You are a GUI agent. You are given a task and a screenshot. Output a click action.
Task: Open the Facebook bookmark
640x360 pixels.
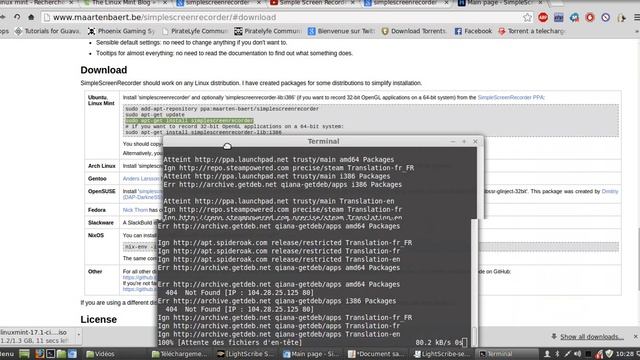point(473,31)
